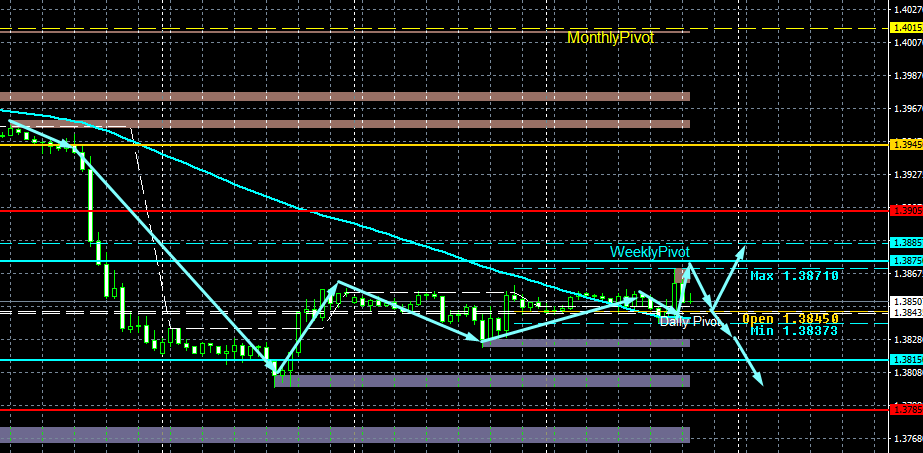
Task: Click the yellow 1.3945 price tag
Action: point(907,144)
